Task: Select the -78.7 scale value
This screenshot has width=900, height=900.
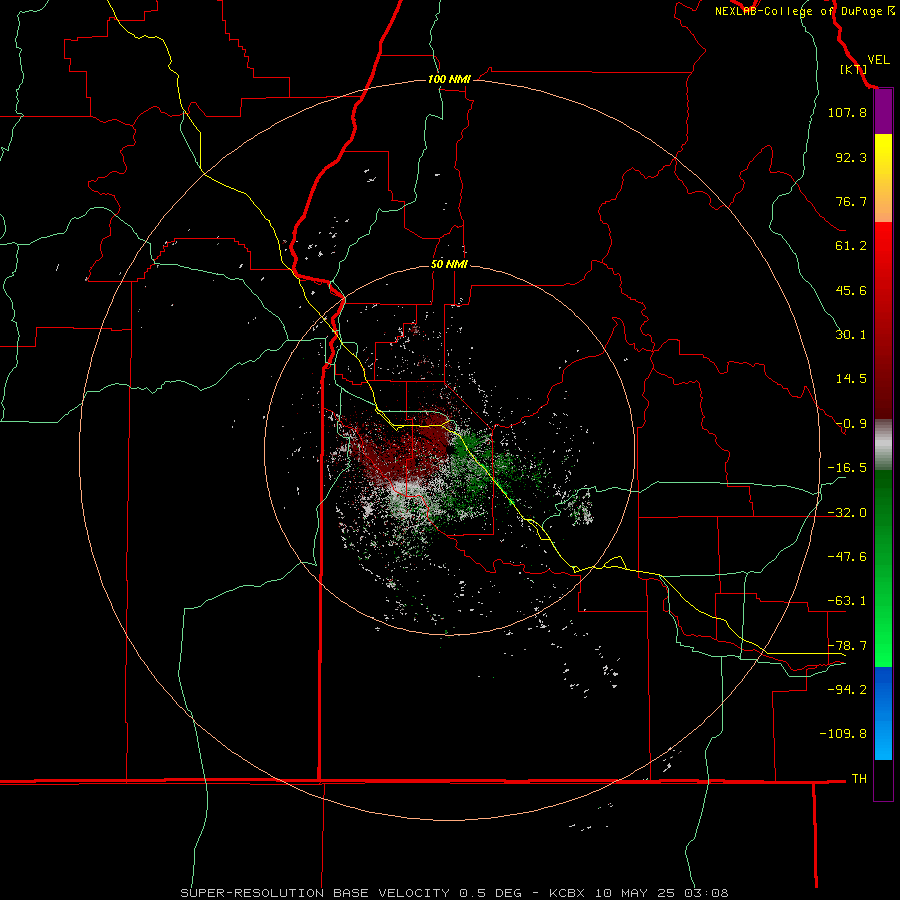Action: point(847,646)
